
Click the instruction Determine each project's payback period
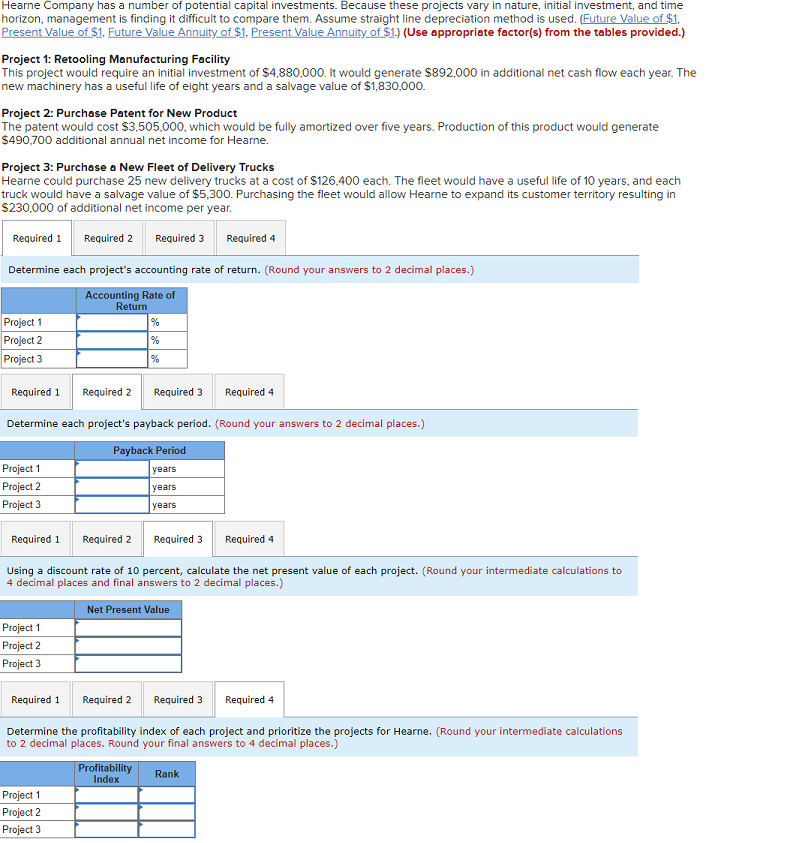(109, 424)
